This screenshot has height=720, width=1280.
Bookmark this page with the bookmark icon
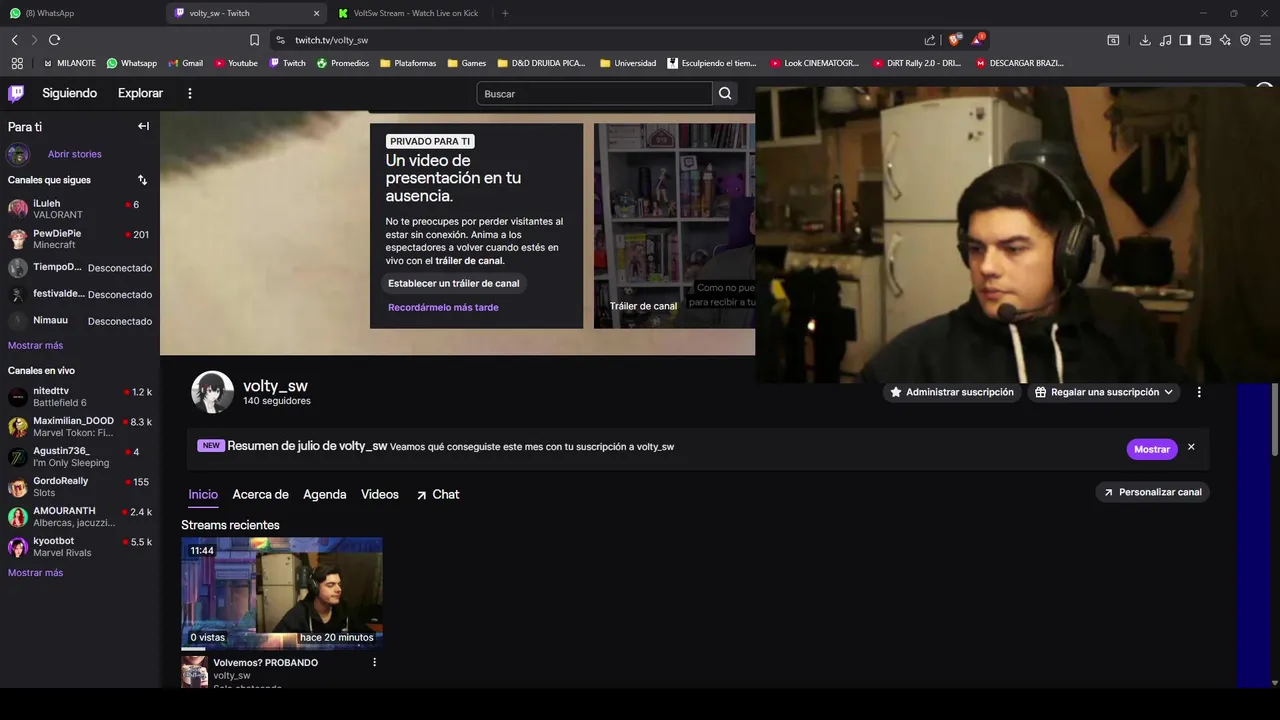click(254, 40)
